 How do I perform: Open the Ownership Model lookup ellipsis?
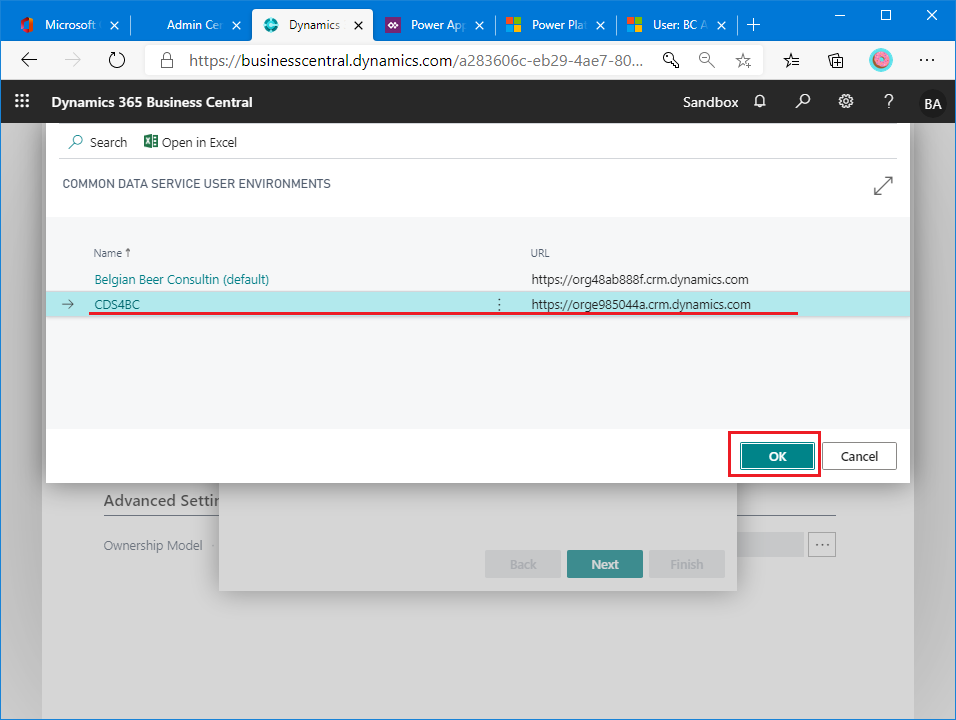pos(822,544)
